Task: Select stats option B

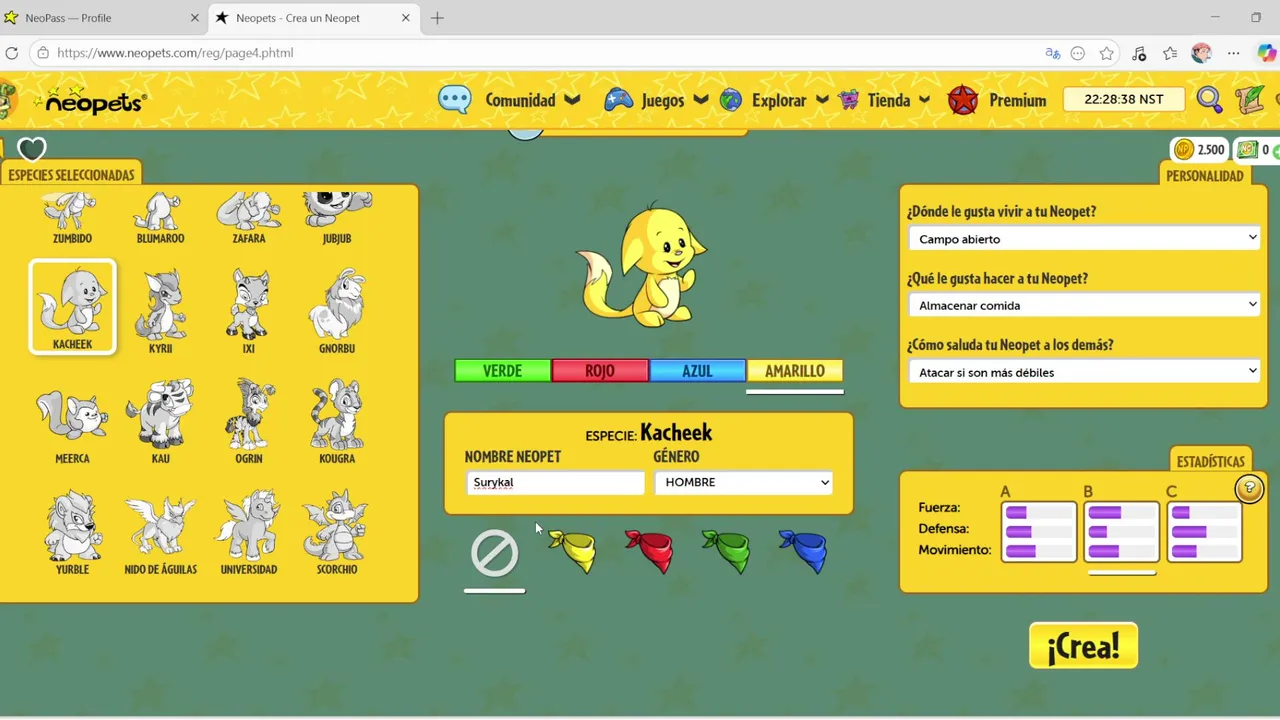Action: (1122, 531)
